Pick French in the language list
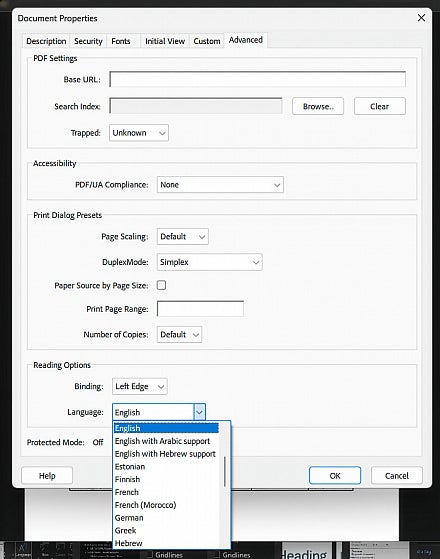 point(166,492)
